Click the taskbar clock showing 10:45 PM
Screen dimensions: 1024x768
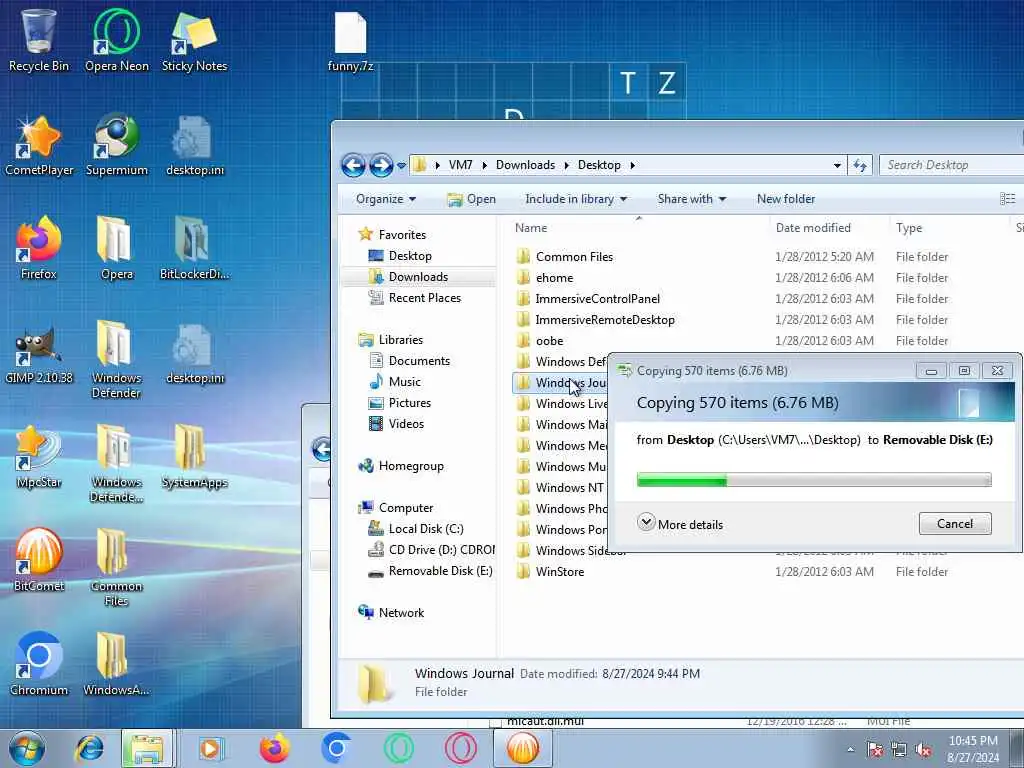pyautogui.click(x=973, y=749)
